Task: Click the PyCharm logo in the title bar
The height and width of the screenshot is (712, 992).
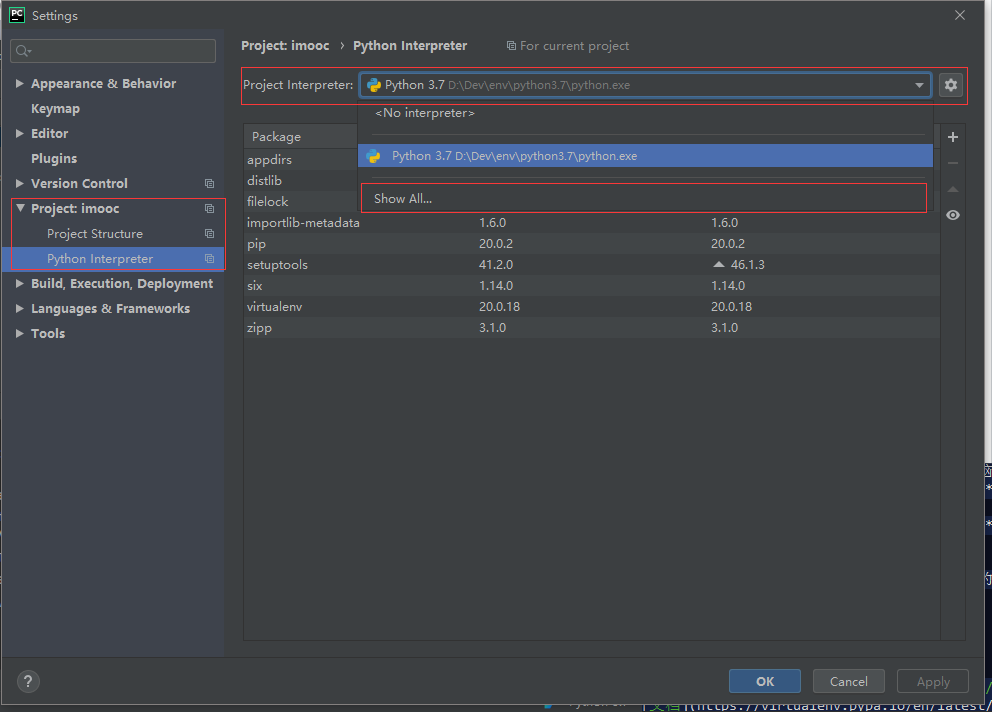Action: pyautogui.click(x=17, y=15)
